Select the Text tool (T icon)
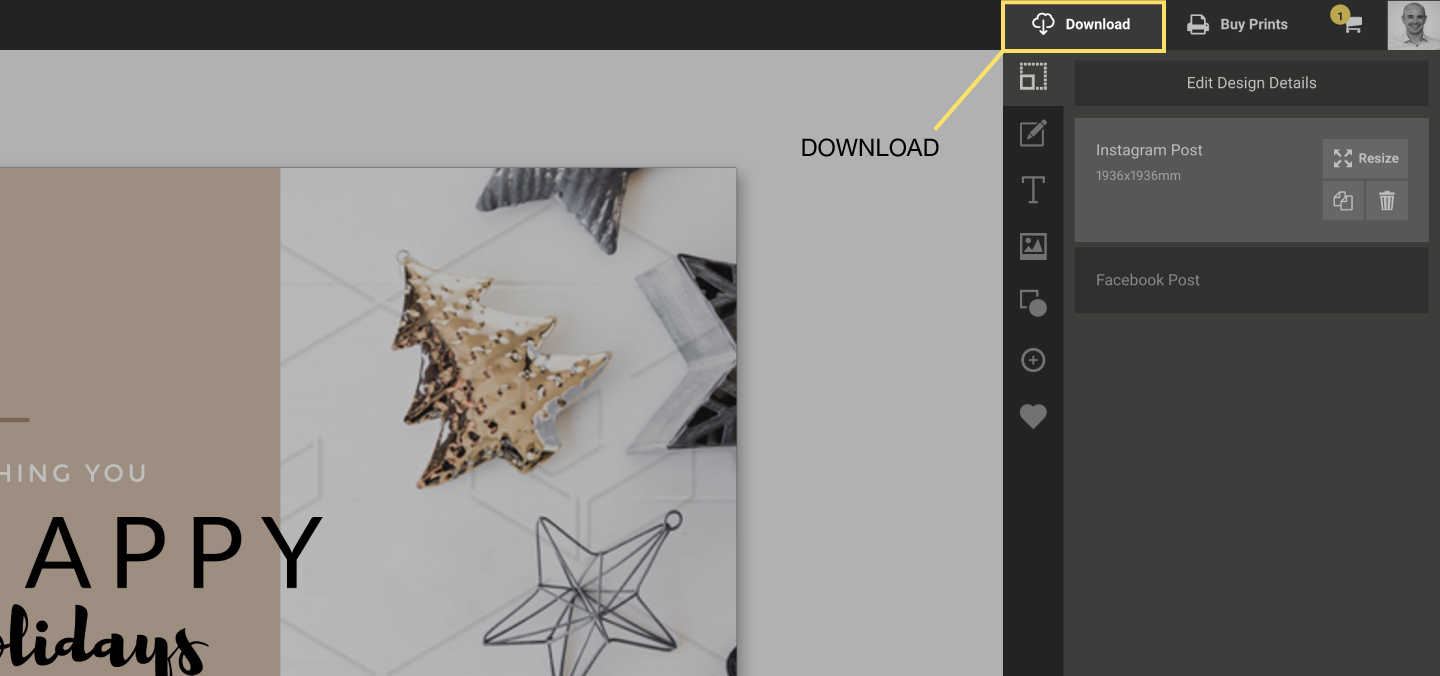Screen dimensions: 1440x676 (x=1033, y=190)
